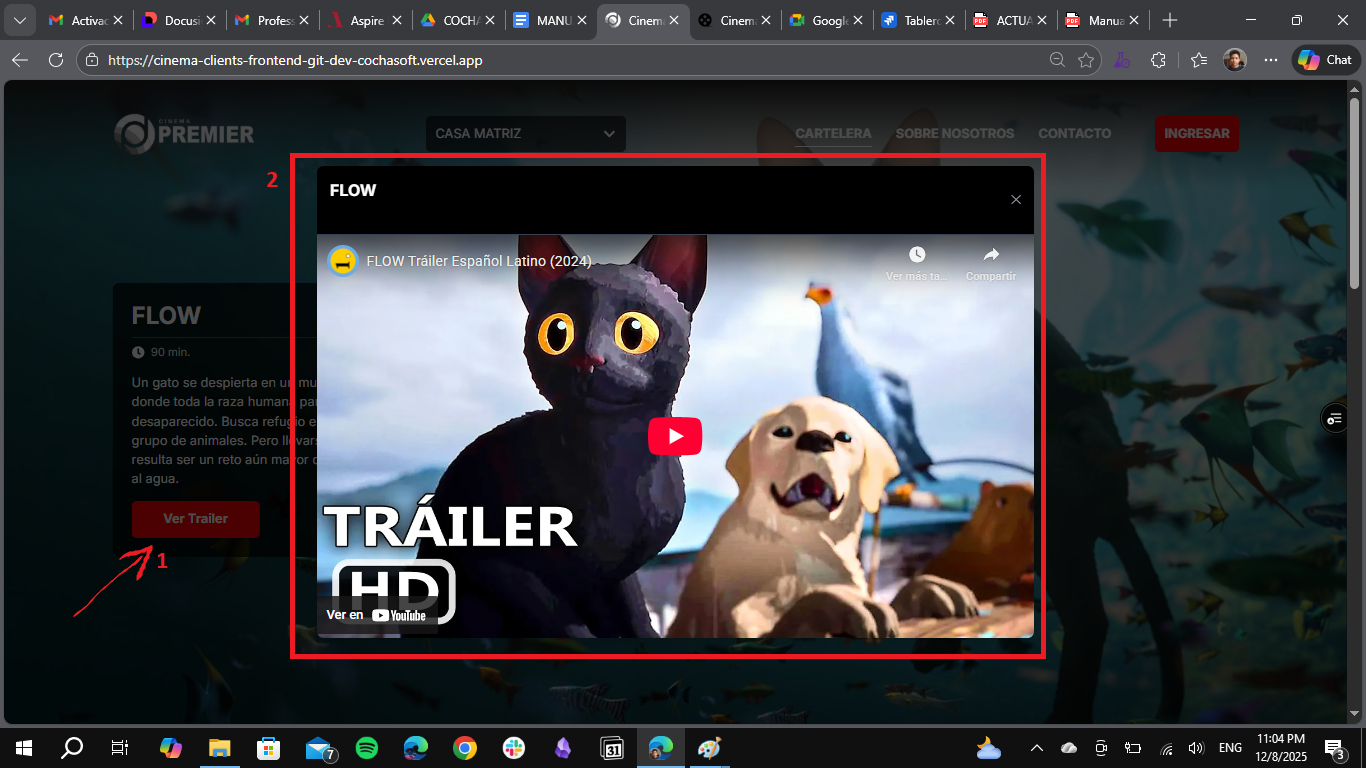Open the tab search chevron in the browser
The width and height of the screenshot is (1366, 768).
coord(19,19)
